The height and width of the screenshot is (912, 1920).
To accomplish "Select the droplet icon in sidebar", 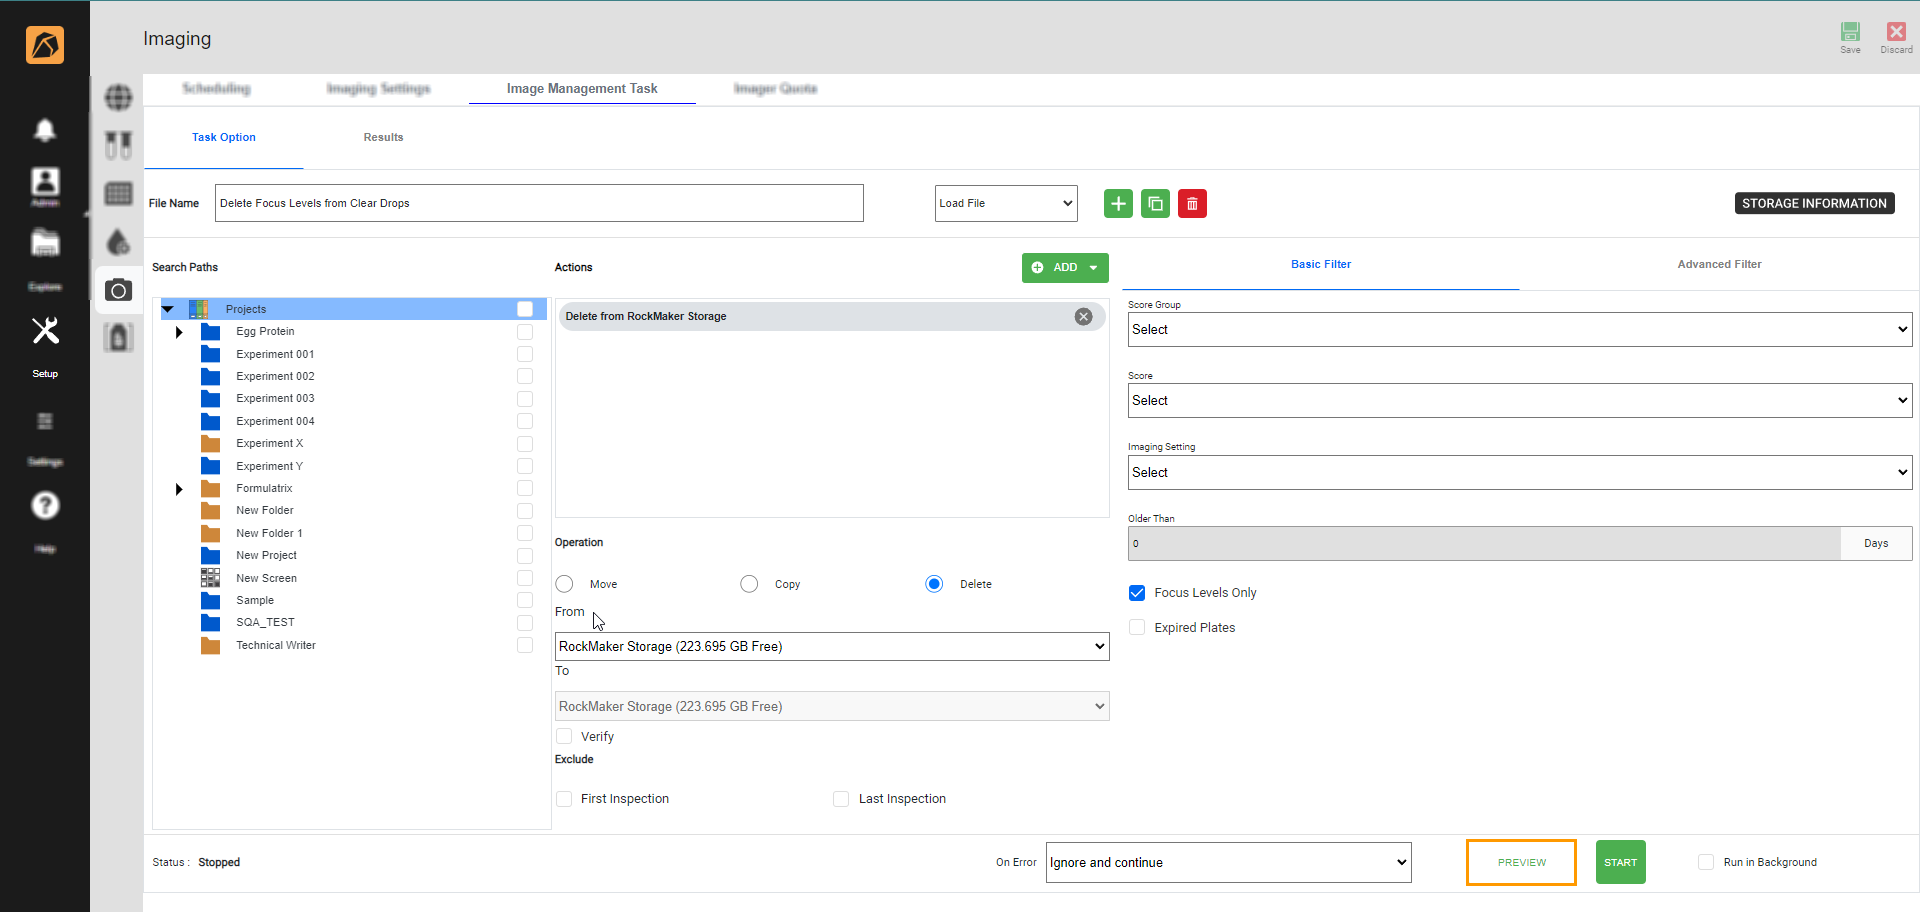I will tap(118, 242).
